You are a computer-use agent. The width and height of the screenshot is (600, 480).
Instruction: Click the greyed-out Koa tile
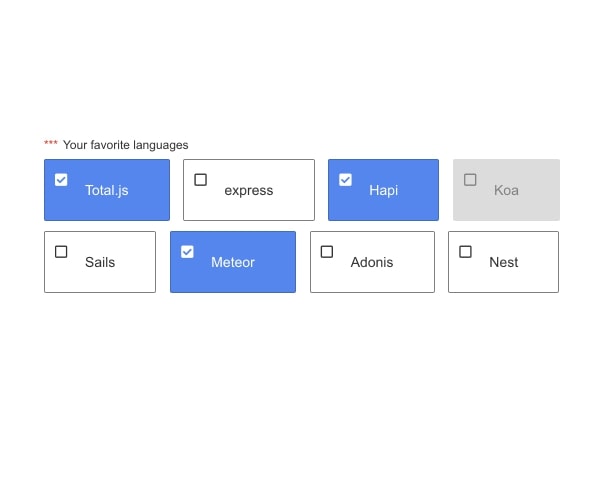click(x=506, y=190)
